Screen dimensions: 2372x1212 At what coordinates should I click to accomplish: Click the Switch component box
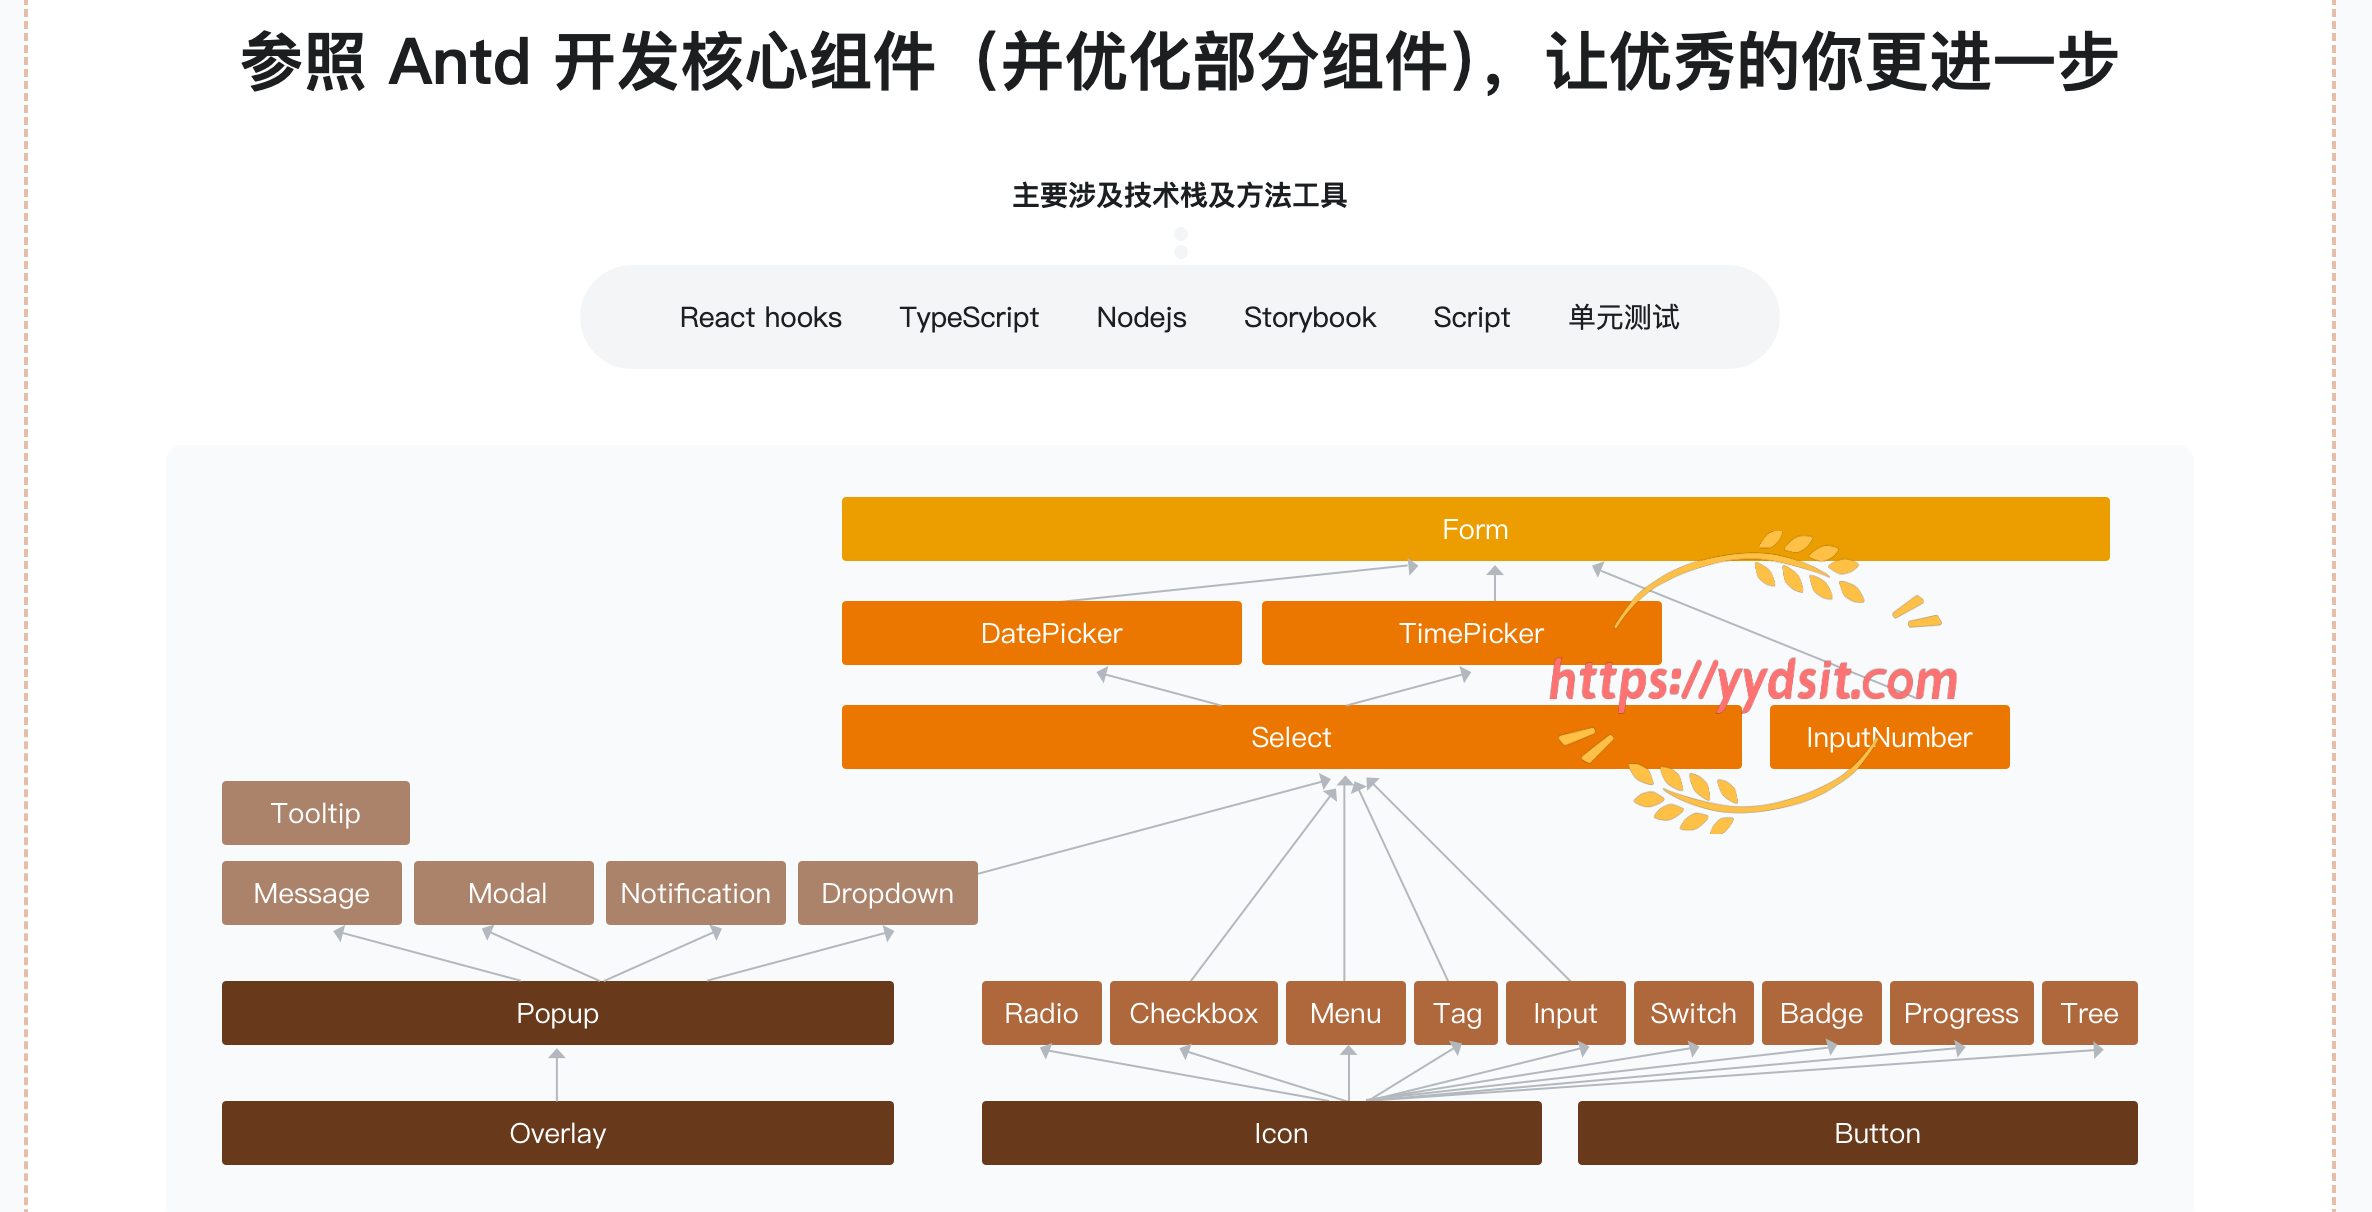tap(1693, 1013)
